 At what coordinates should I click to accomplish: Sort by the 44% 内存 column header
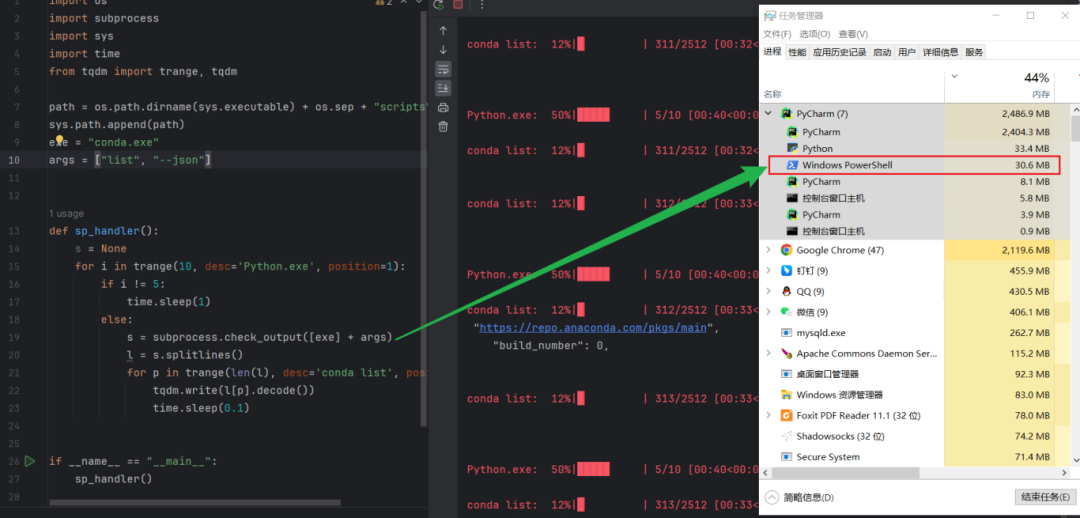pyautogui.click(x=999, y=85)
